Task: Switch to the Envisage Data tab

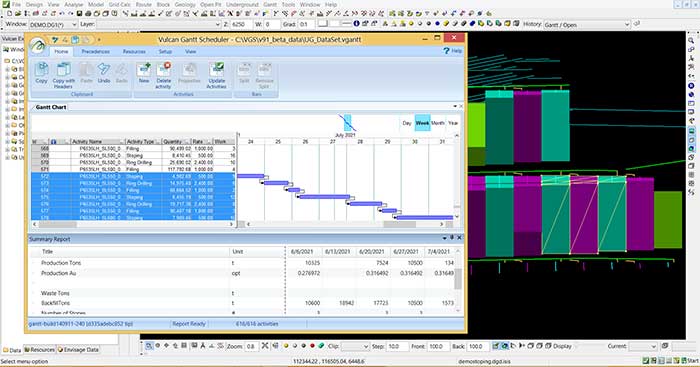Action: (x=79, y=350)
